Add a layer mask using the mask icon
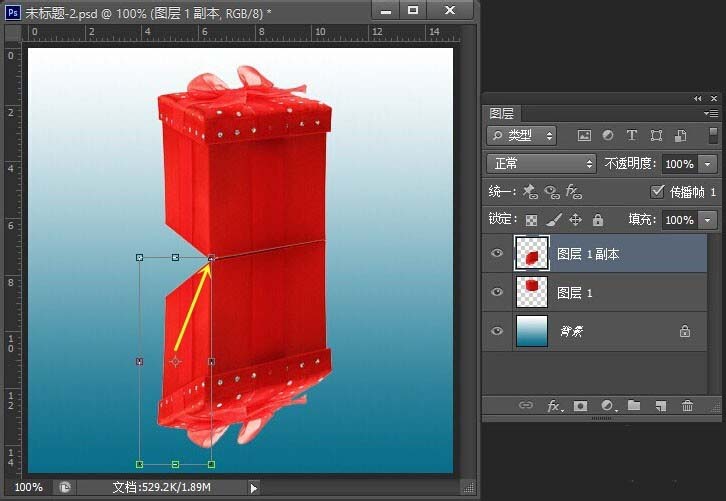 pos(579,406)
